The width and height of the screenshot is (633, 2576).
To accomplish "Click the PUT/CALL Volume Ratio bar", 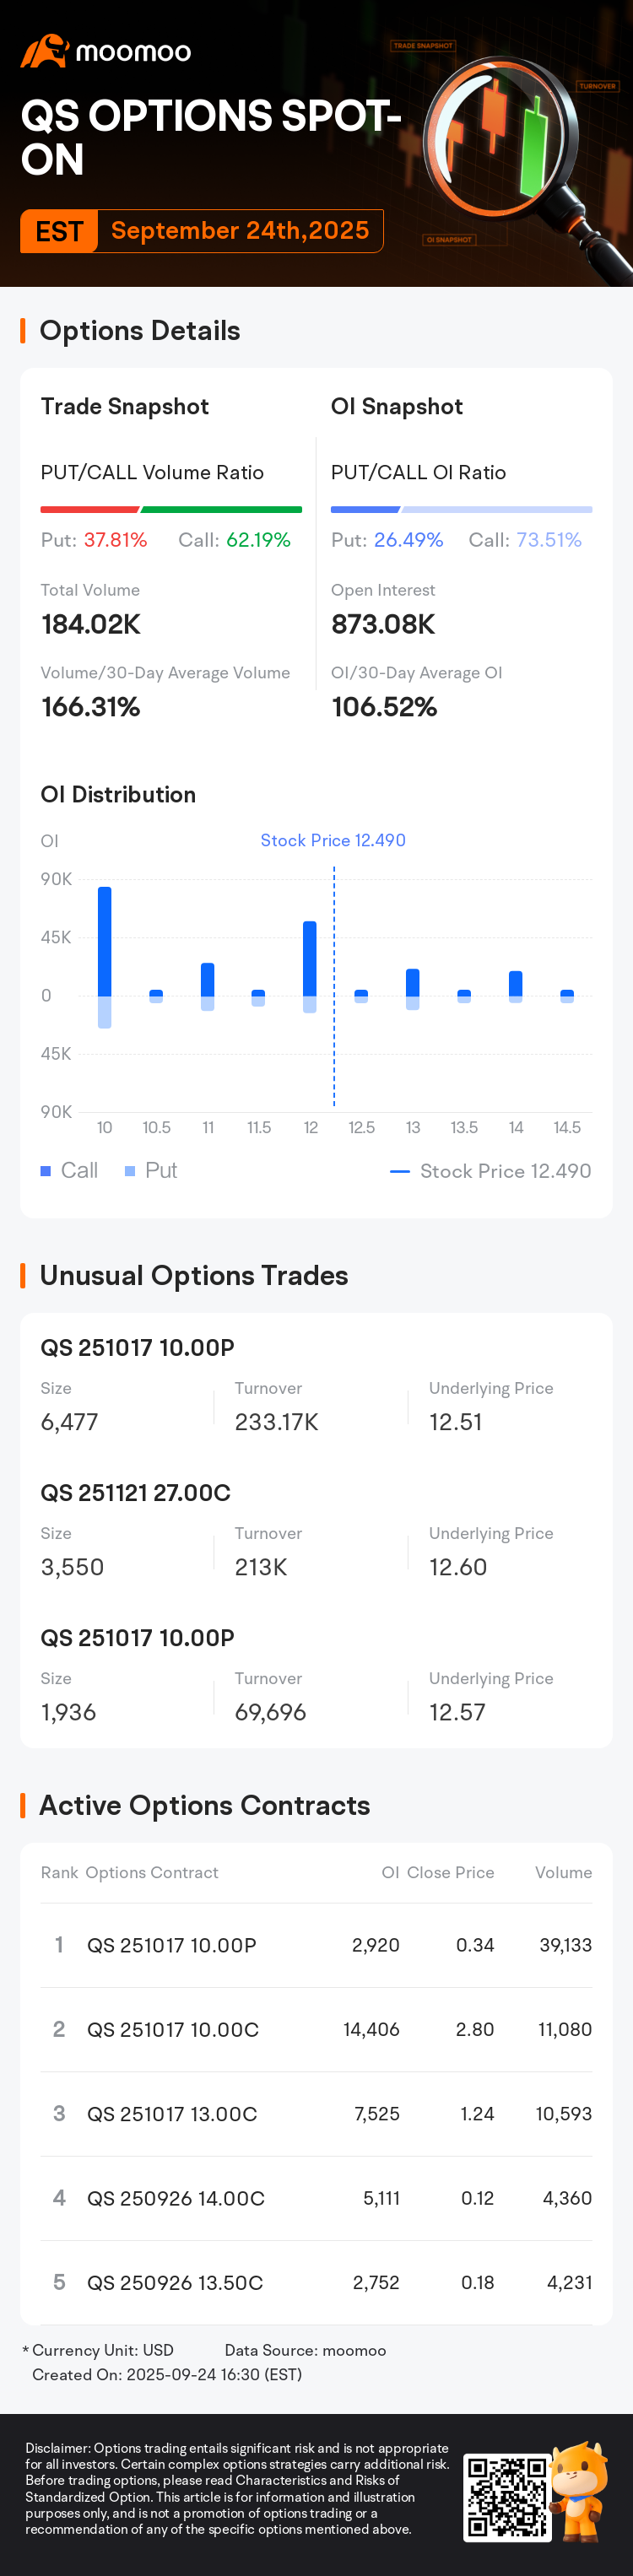I will coord(171,509).
